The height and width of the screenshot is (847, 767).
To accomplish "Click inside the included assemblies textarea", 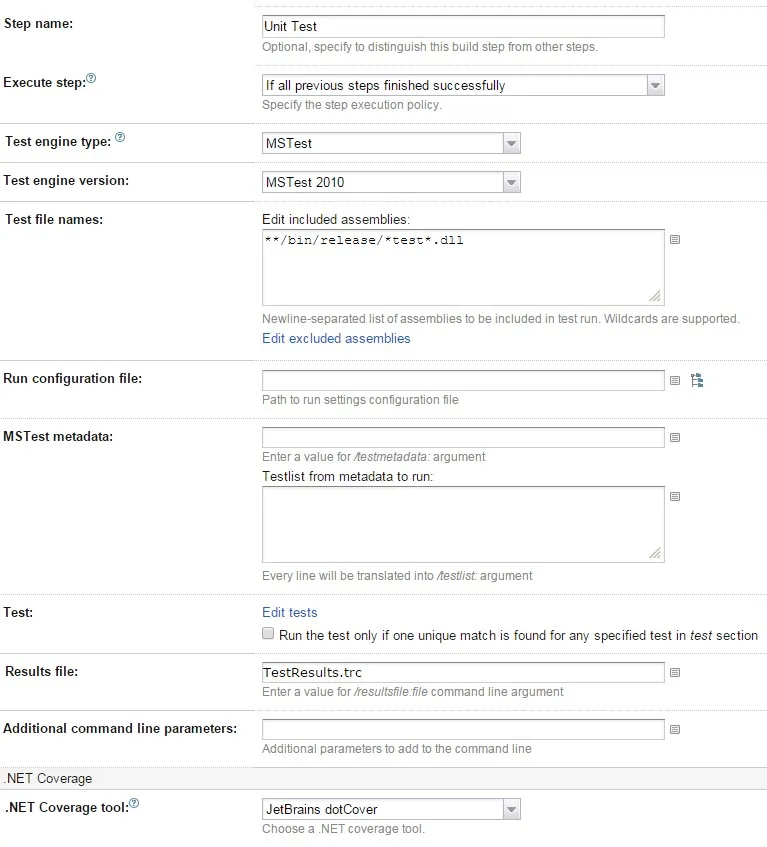I will 462,267.
